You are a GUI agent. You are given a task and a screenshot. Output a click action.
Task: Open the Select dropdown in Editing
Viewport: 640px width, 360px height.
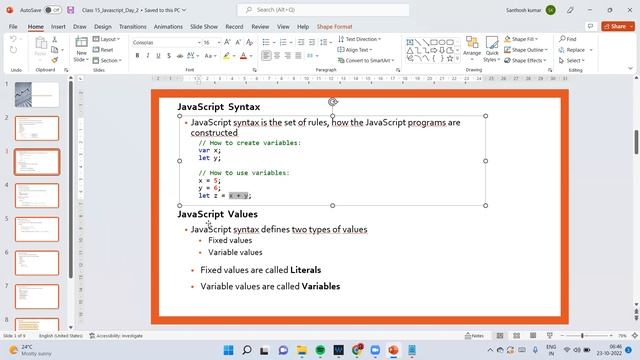[571, 60]
